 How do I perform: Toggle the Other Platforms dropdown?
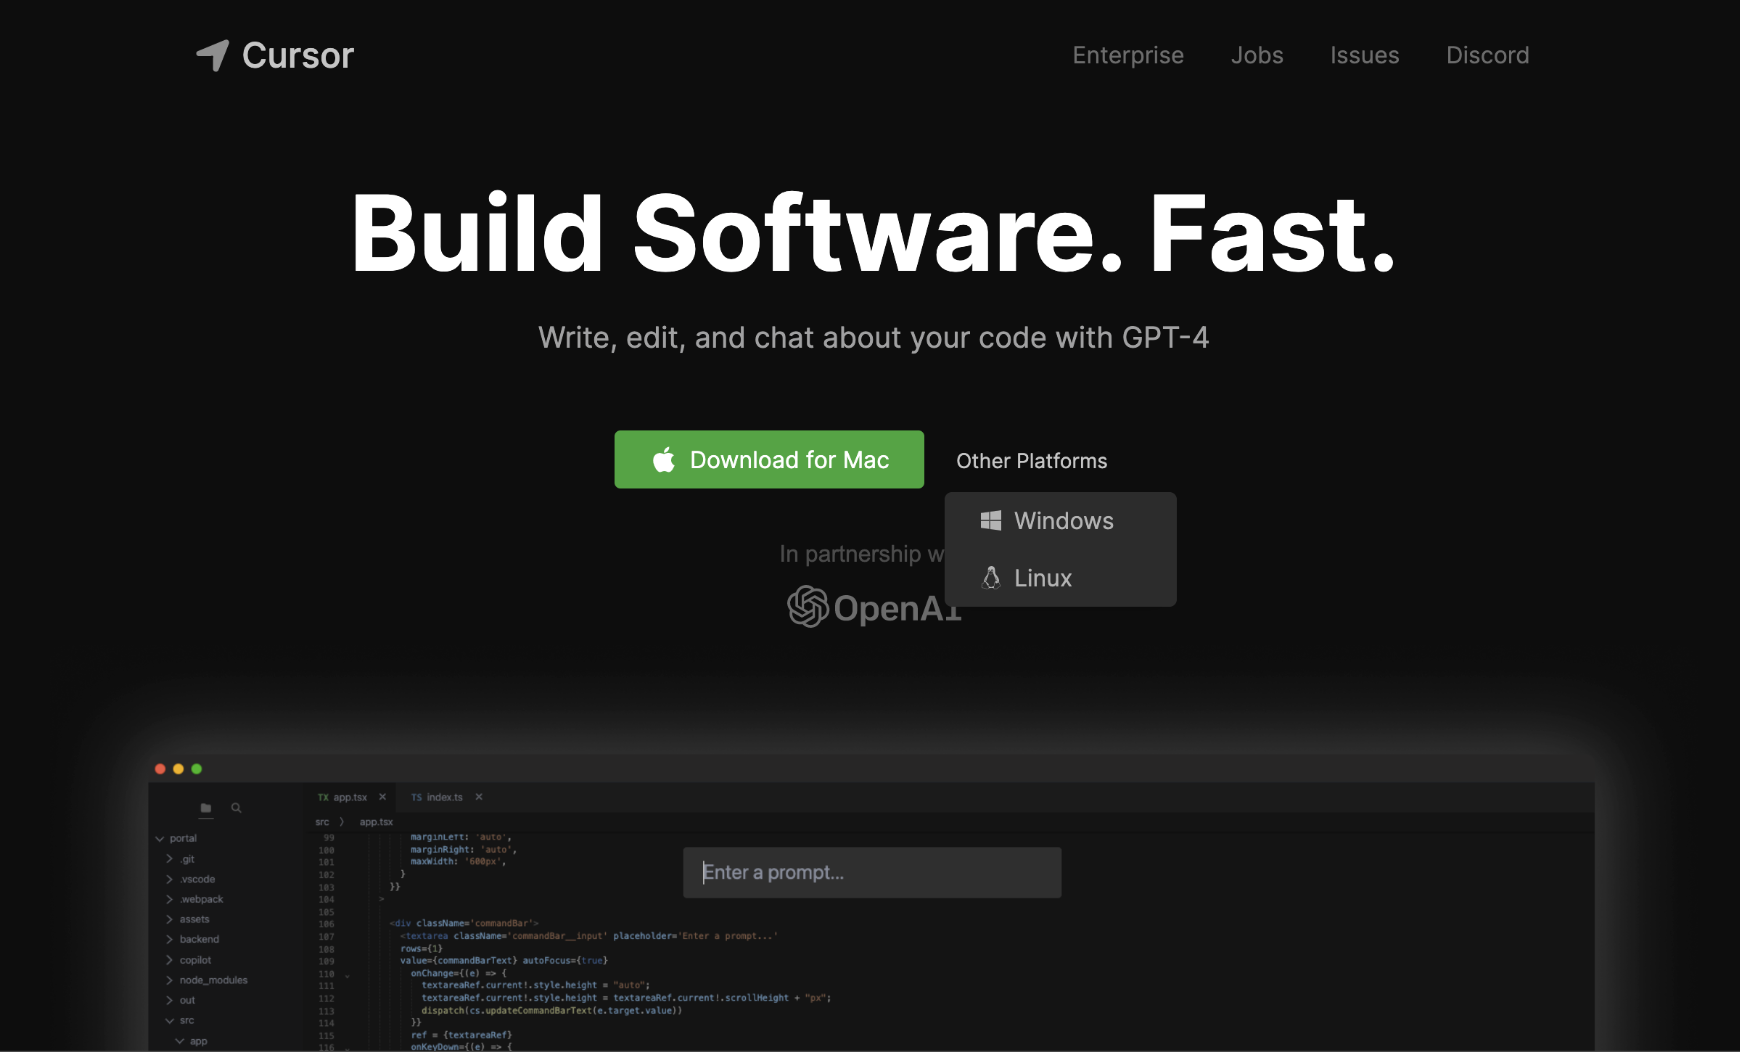pos(1032,460)
